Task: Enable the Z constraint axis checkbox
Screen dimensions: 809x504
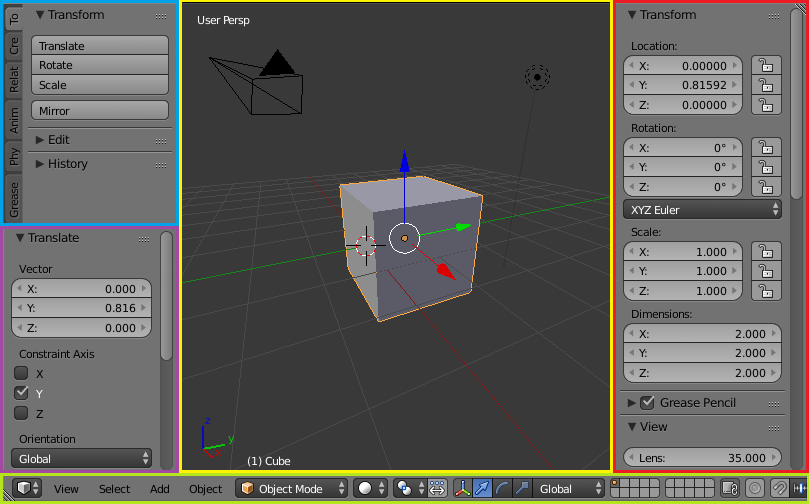Action: [21, 413]
